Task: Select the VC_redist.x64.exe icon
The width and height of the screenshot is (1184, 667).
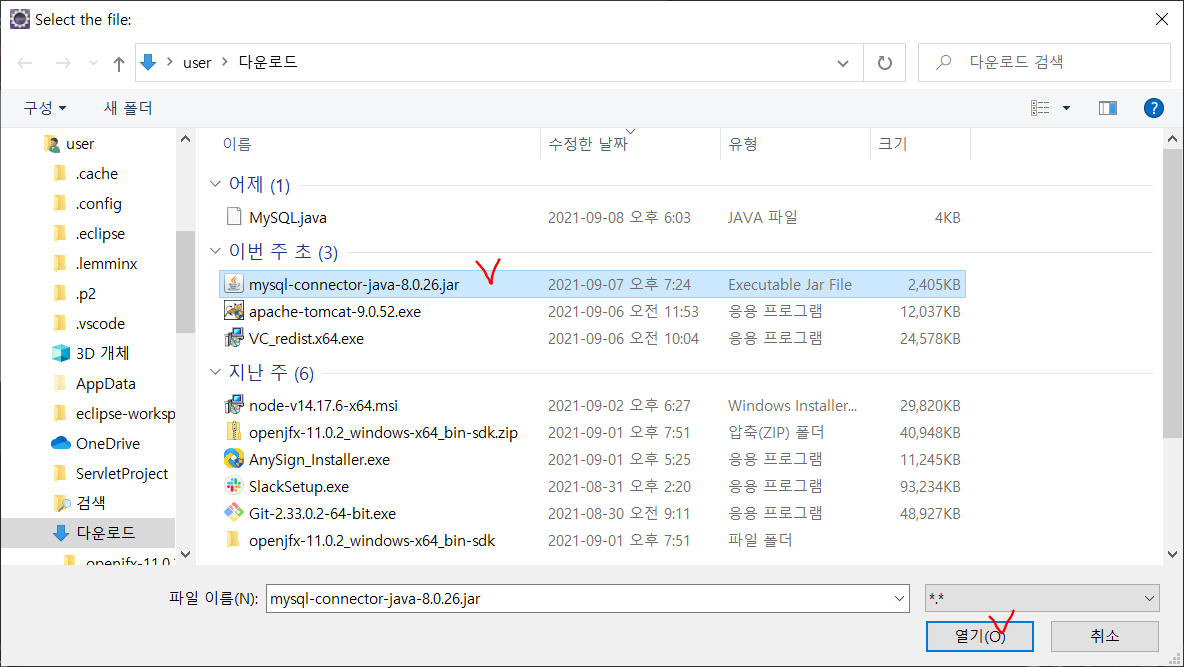Action: point(234,338)
